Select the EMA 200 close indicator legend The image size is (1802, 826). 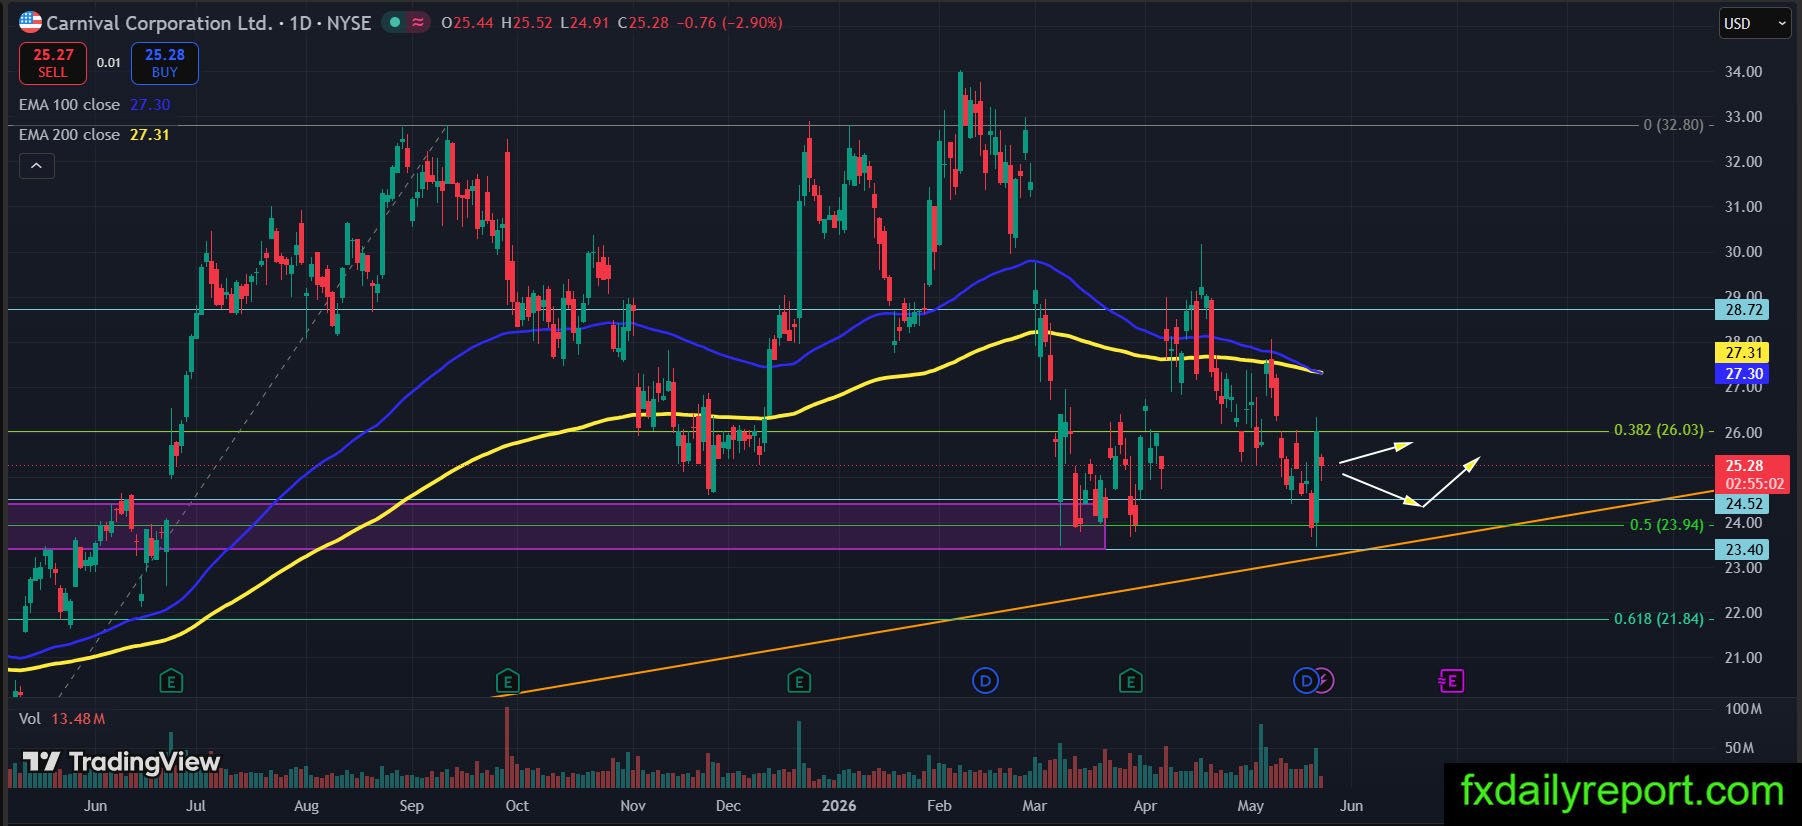point(69,134)
